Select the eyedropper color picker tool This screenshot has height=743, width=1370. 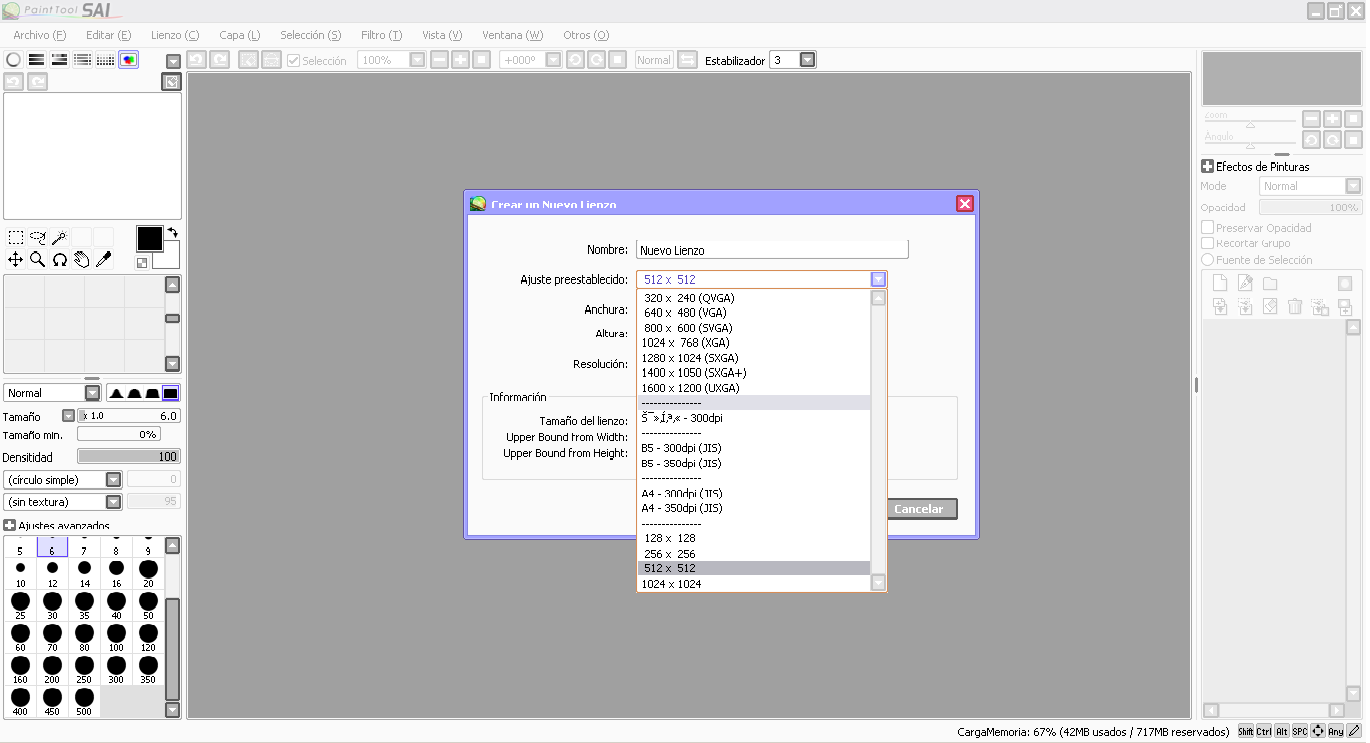click(x=103, y=260)
